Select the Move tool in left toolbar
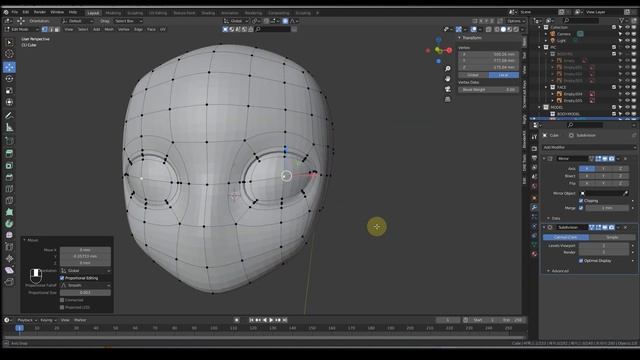 click(9, 67)
